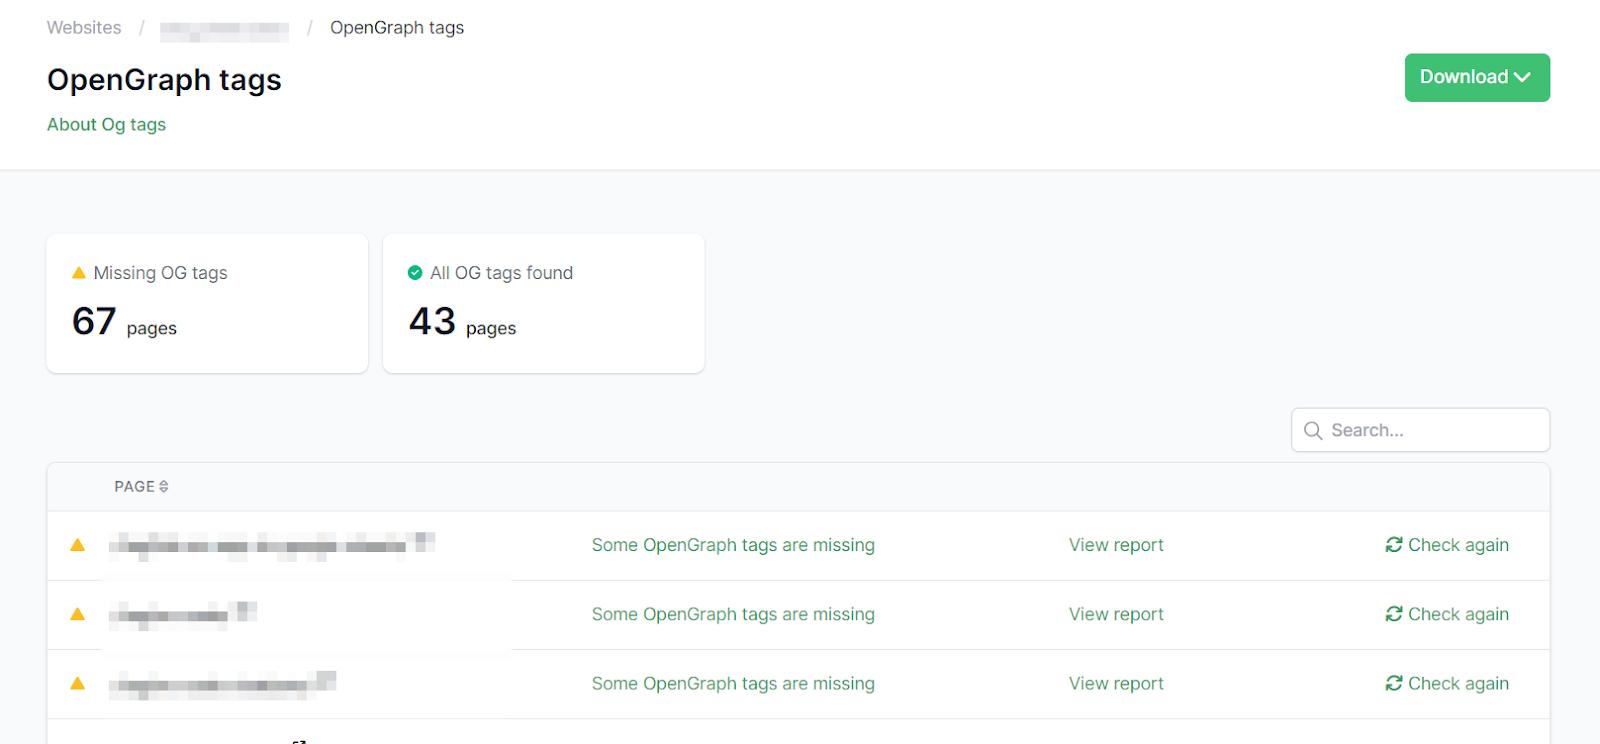The width and height of the screenshot is (1600, 744).
Task: Click the search magnifier icon
Action: pos(1313,431)
